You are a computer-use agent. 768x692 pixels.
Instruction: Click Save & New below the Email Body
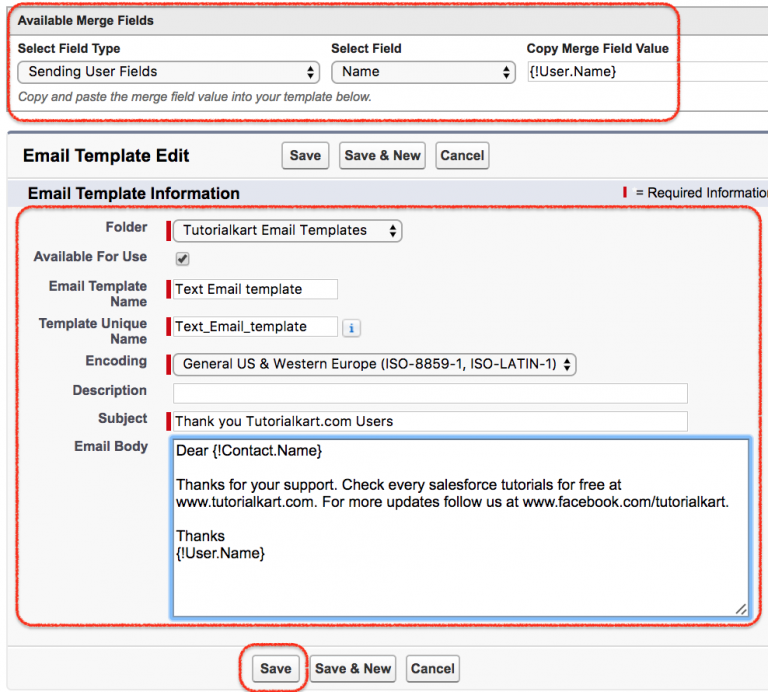coord(353,669)
